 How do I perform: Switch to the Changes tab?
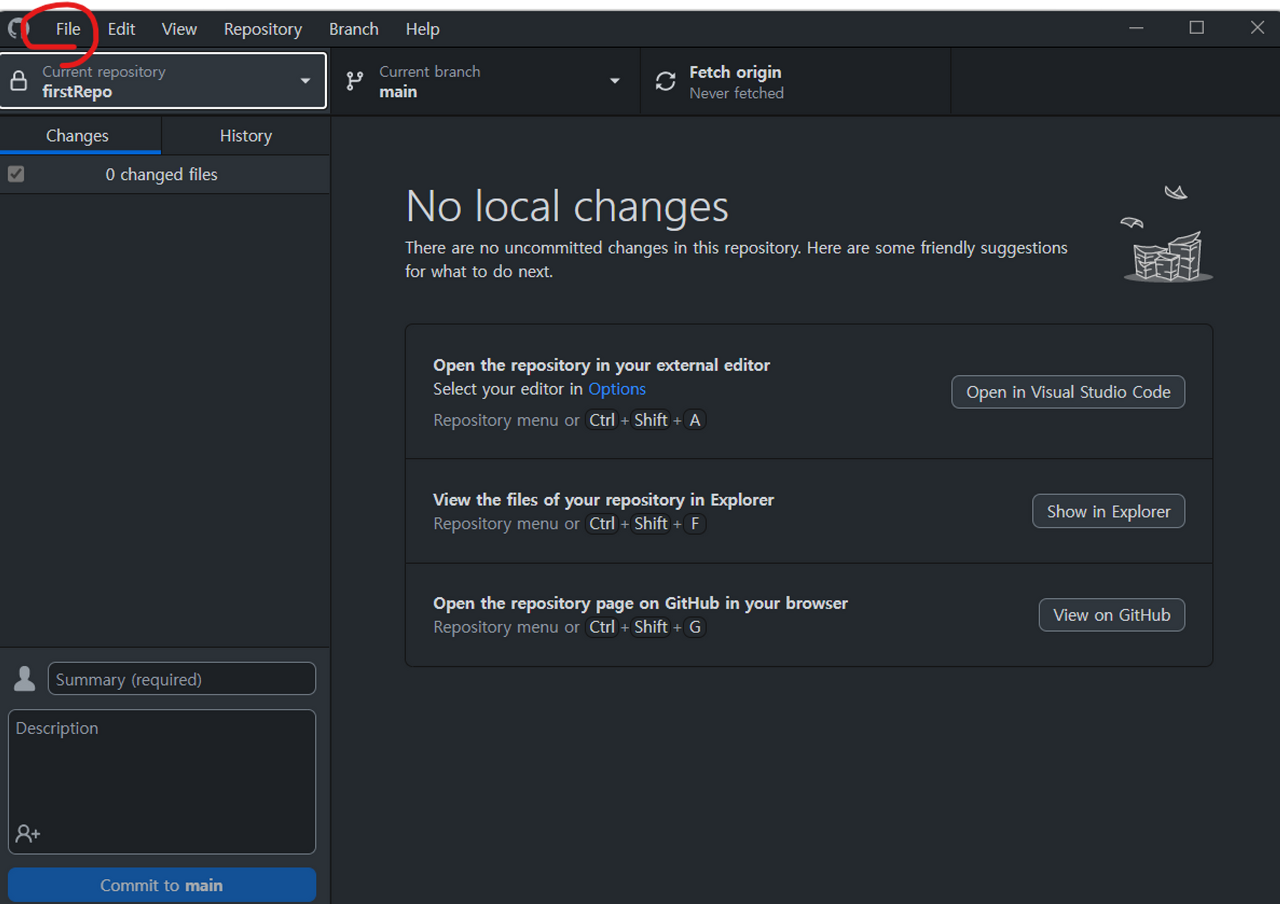(80, 136)
